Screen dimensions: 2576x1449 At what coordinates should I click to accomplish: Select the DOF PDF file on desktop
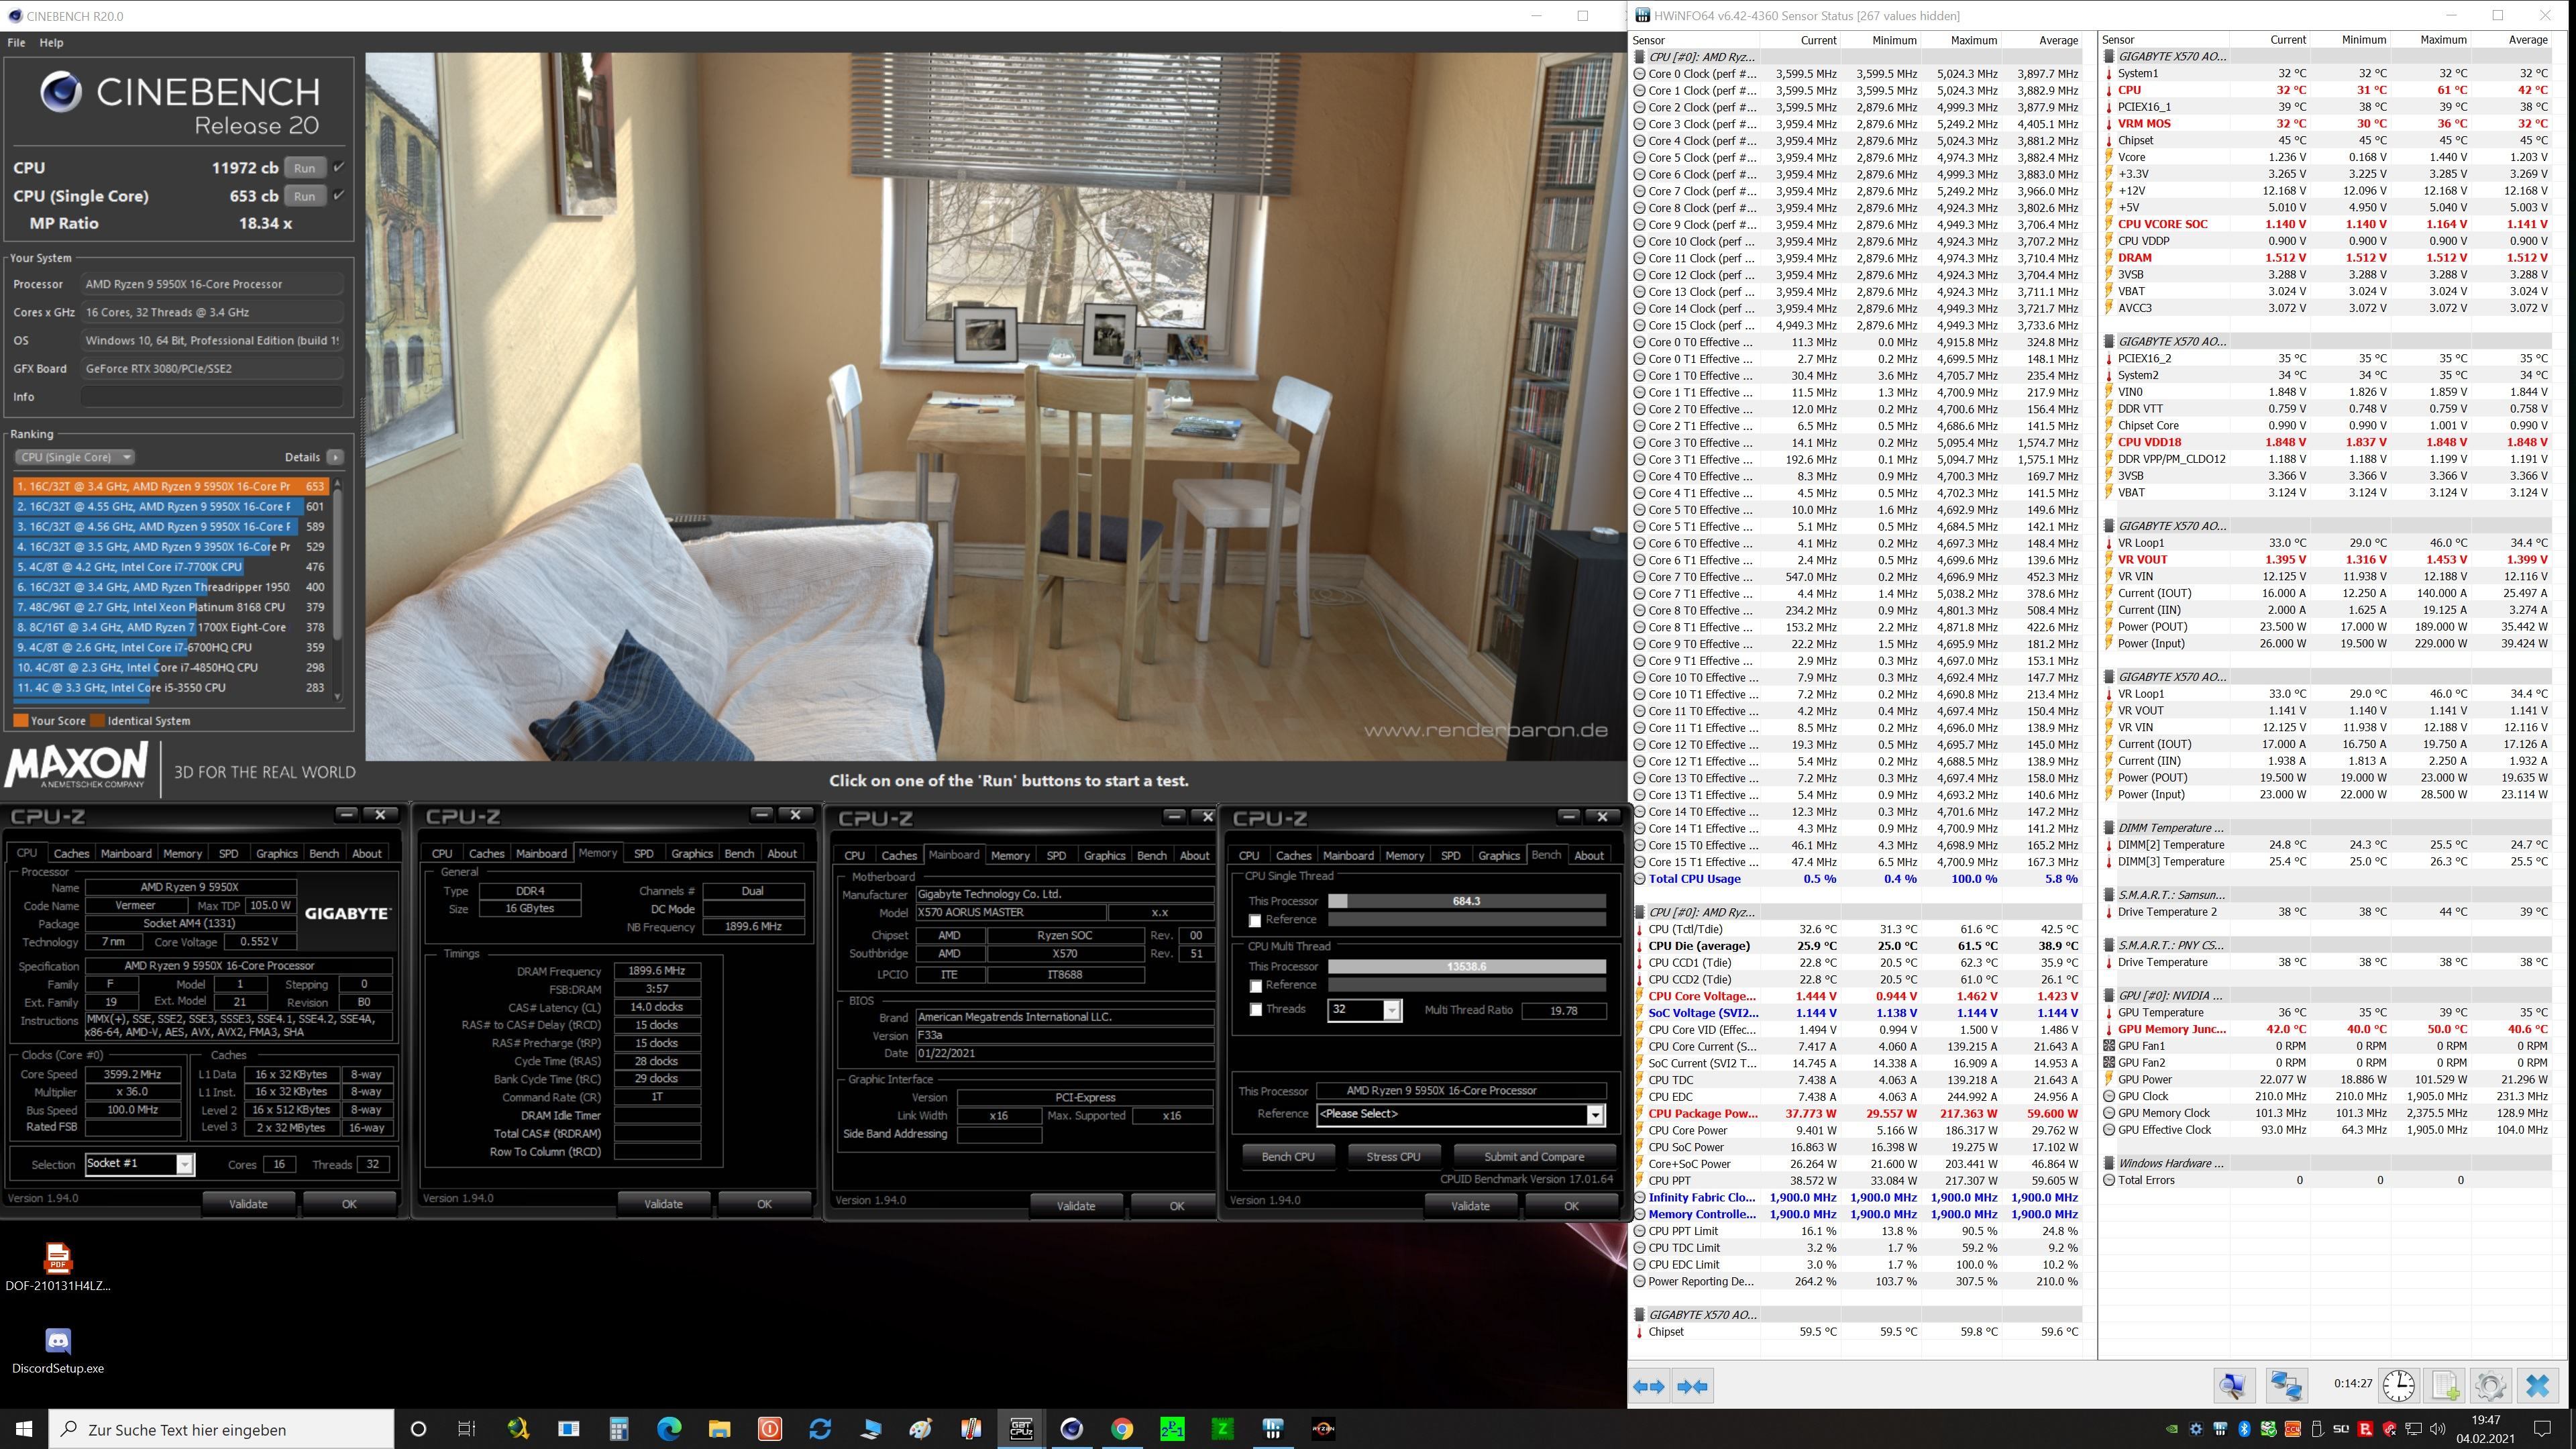(58, 1267)
